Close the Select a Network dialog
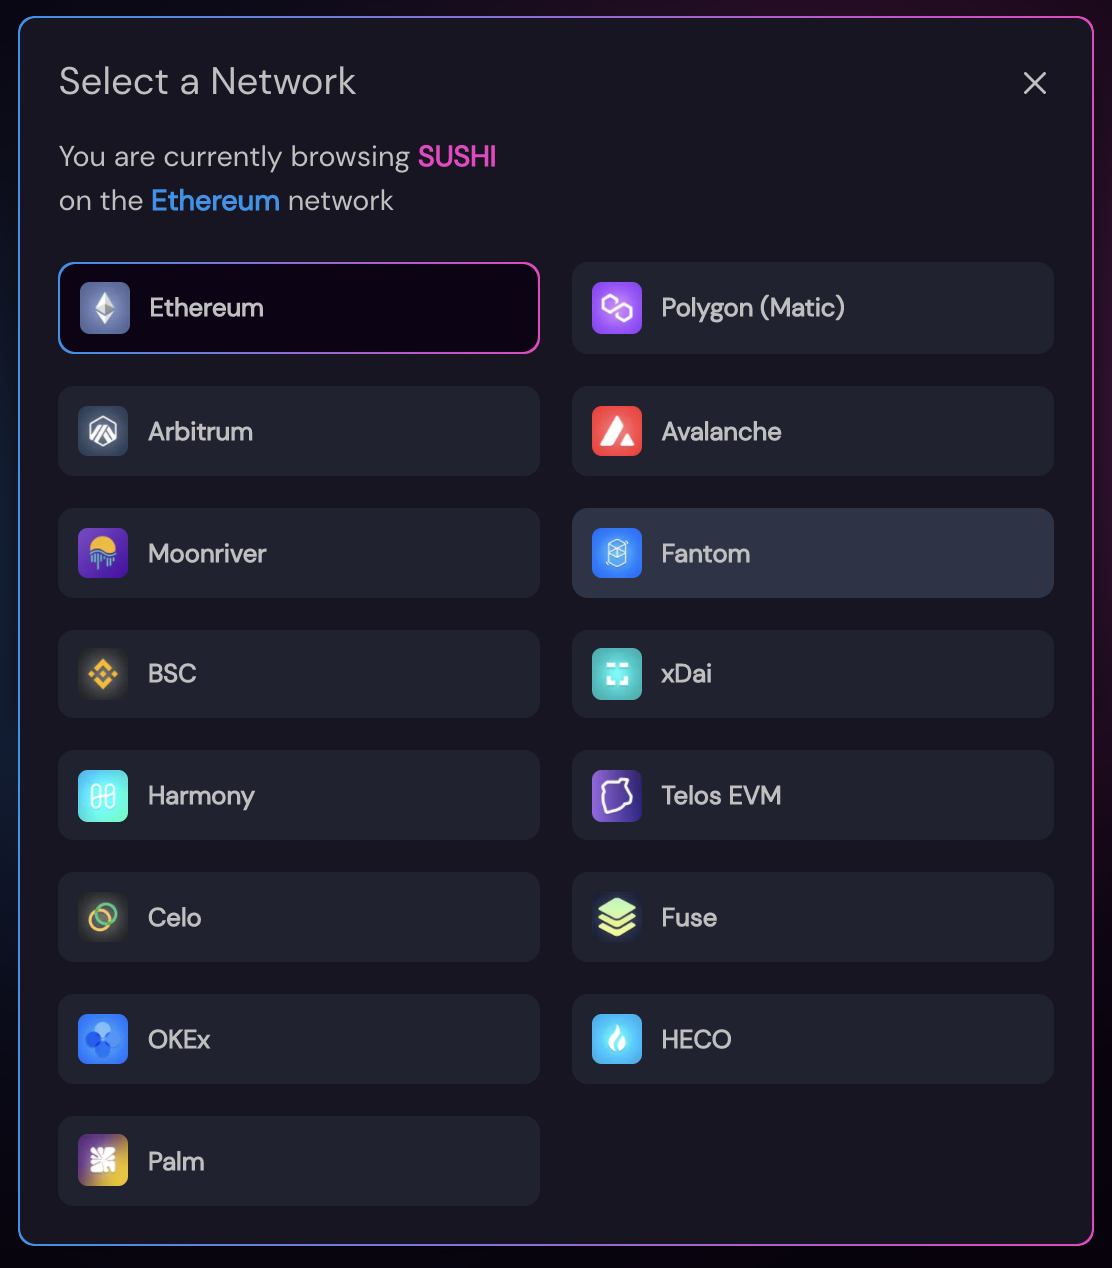 (x=1035, y=83)
